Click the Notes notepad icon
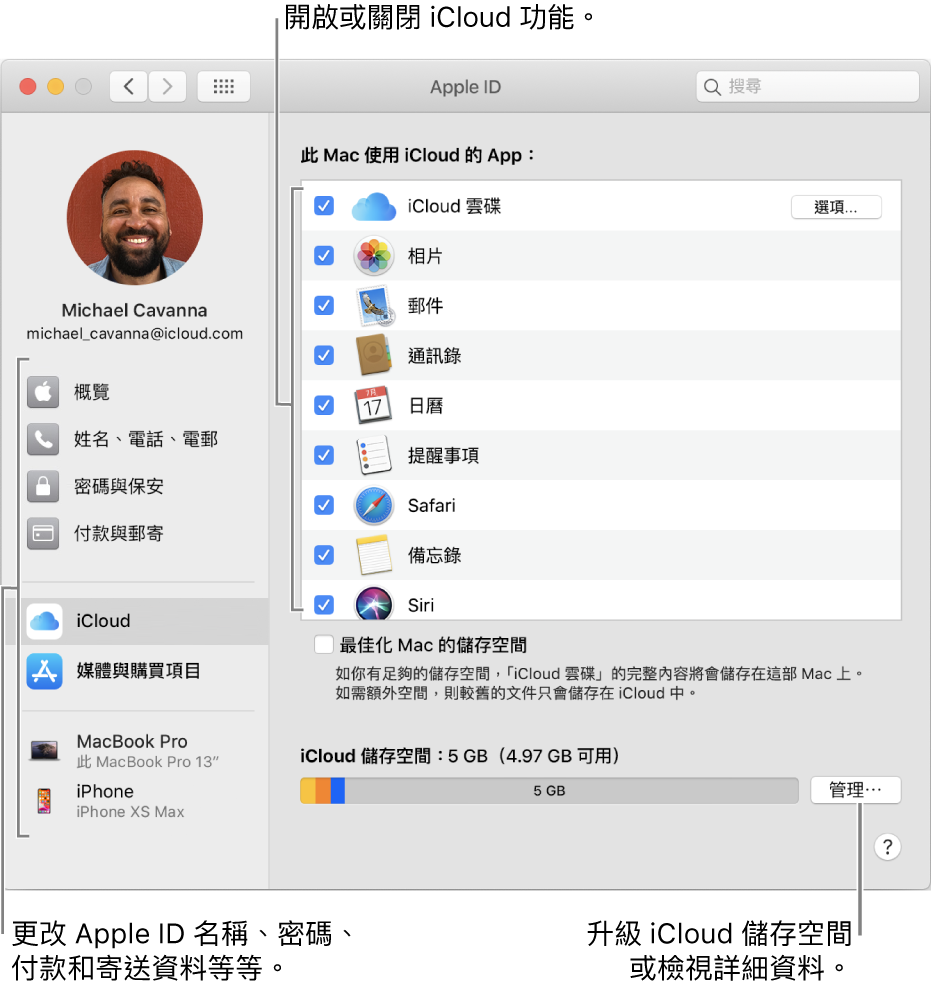This screenshot has width=931, height=990. (374, 555)
